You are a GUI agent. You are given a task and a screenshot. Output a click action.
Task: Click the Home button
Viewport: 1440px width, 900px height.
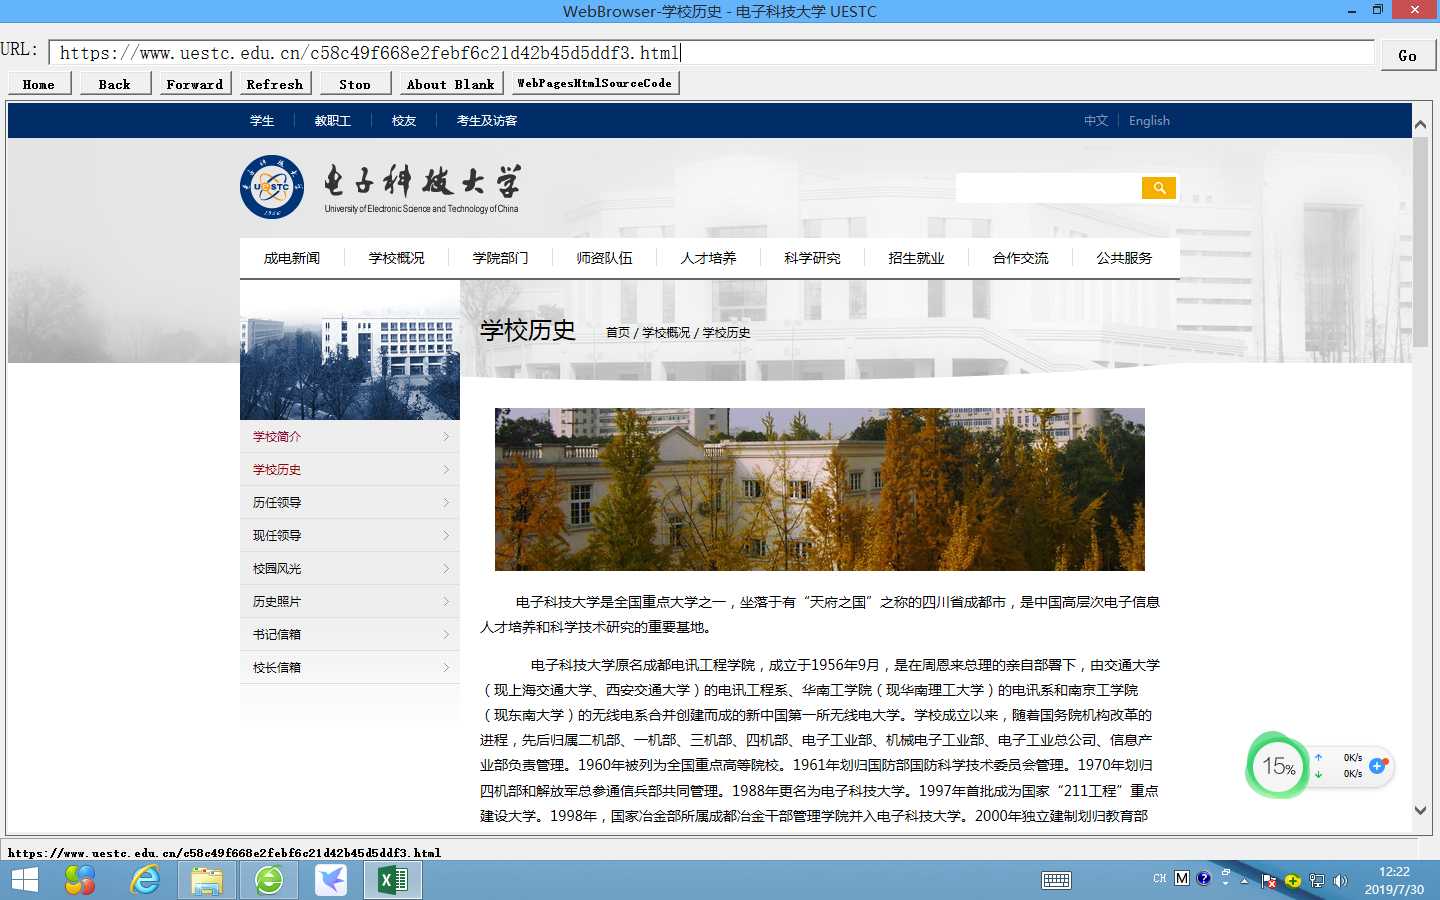(39, 83)
